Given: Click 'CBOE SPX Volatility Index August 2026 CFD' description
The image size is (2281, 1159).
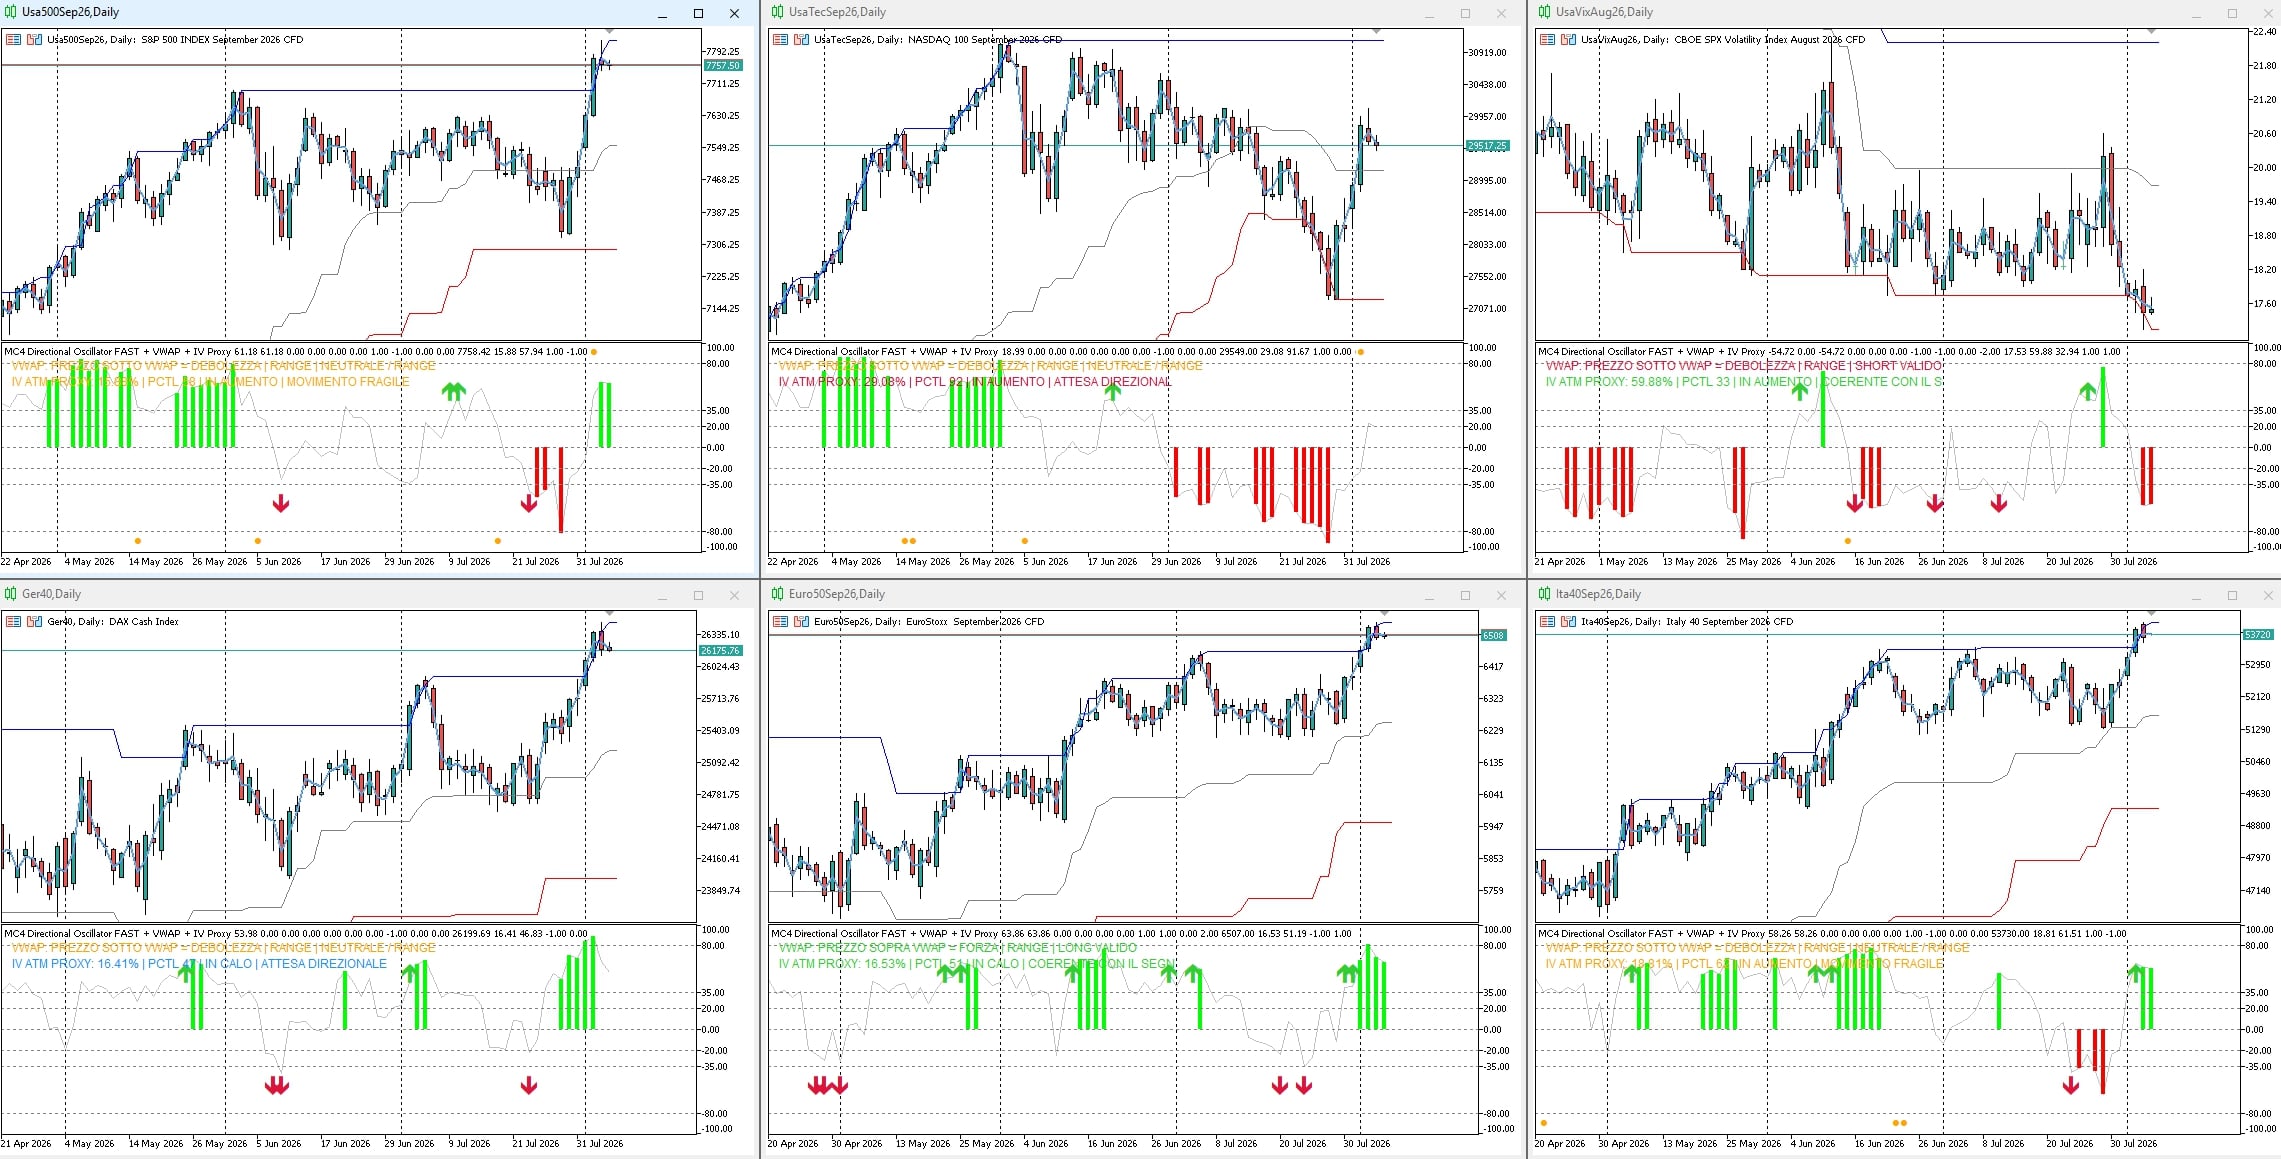Looking at the screenshot, I should point(1769,40).
